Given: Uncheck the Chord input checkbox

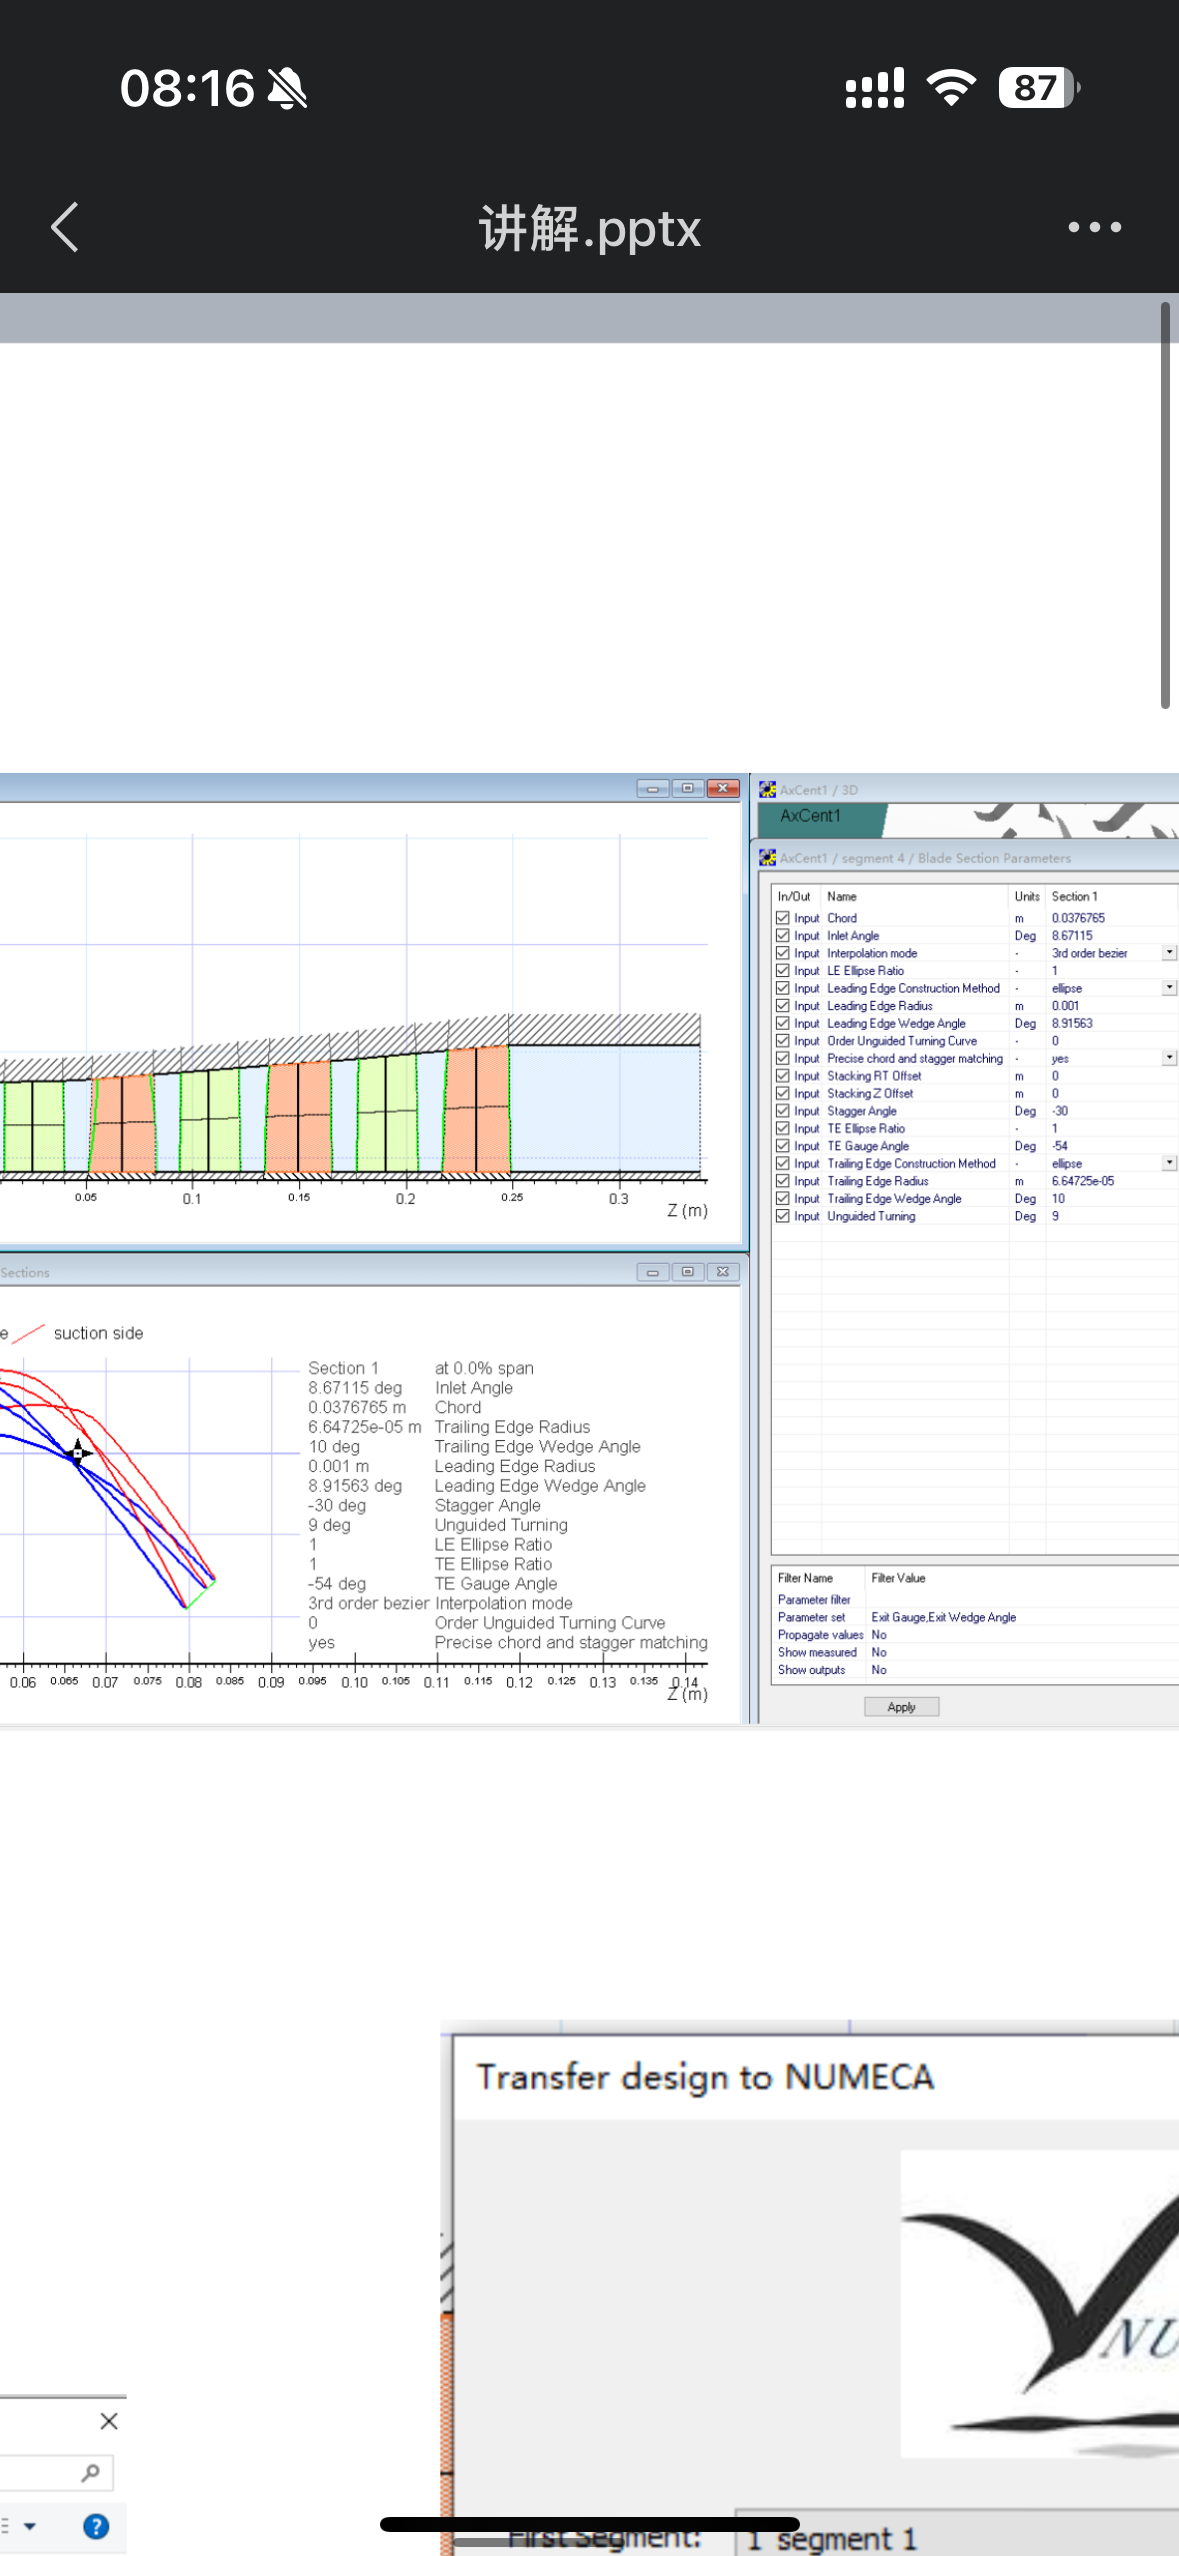Looking at the screenshot, I should pyautogui.click(x=783, y=917).
